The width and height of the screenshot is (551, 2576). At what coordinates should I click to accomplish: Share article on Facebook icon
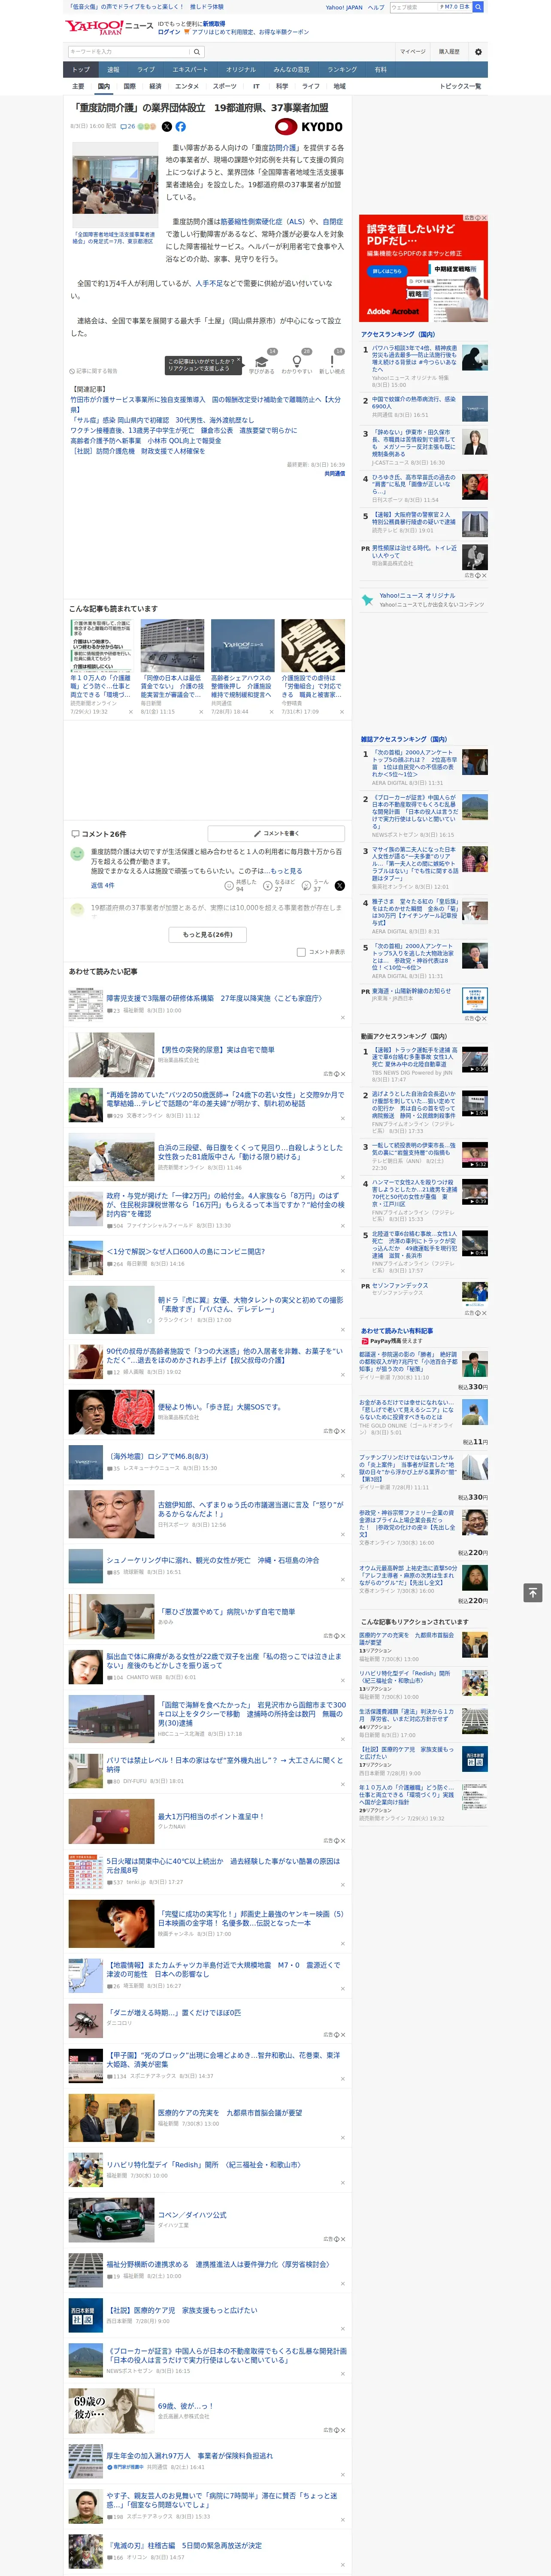181,127
